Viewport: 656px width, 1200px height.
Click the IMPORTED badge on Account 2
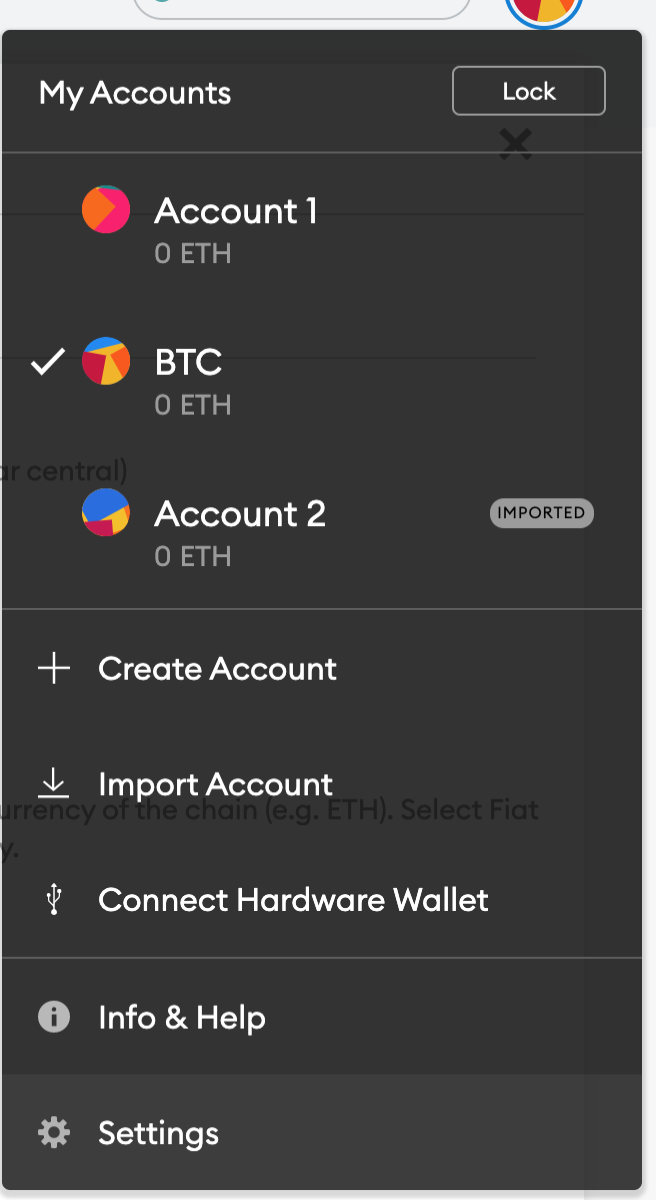click(542, 513)
